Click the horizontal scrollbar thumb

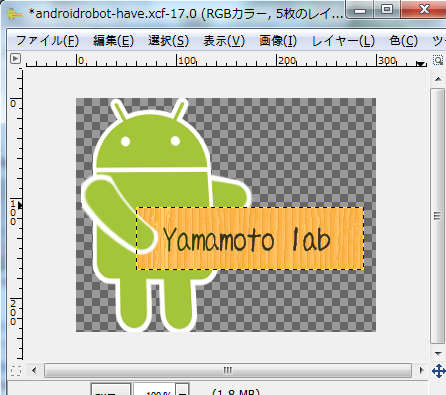tap(228, 370)
